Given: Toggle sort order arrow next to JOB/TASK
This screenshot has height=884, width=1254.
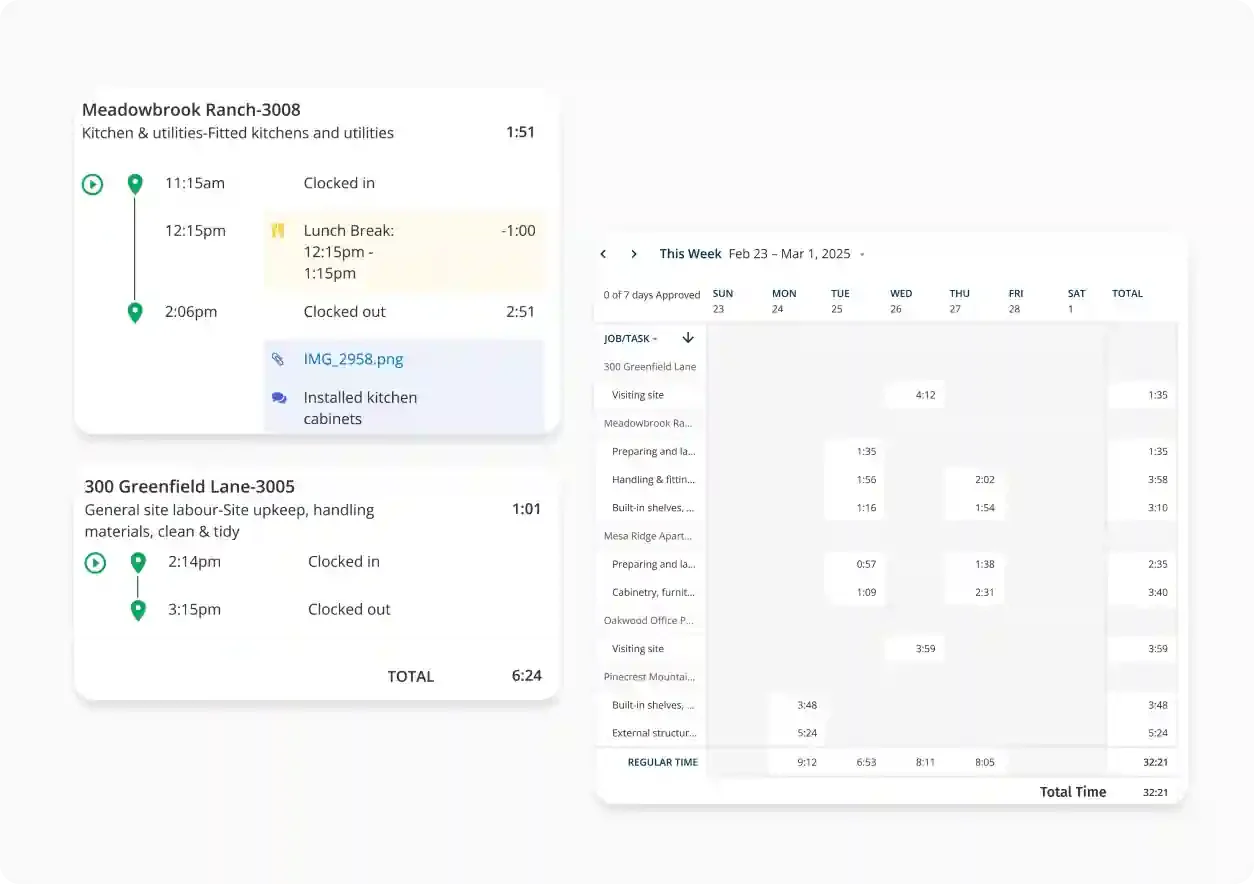Looking at the screenshot, I should [x=688, y=338].
